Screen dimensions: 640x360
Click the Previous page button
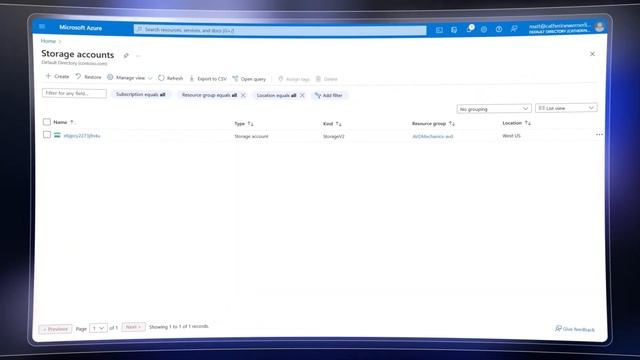tap(56, 329)
